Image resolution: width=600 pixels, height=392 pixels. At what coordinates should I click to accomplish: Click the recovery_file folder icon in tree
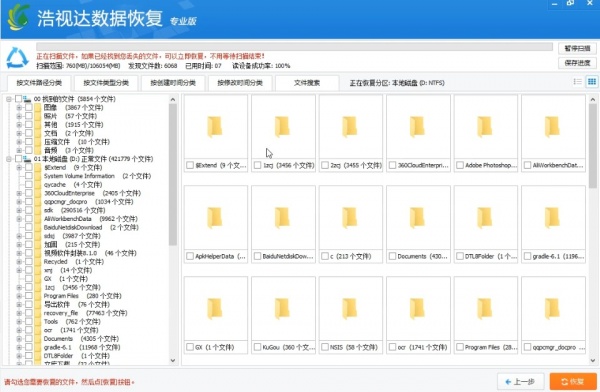38,313
